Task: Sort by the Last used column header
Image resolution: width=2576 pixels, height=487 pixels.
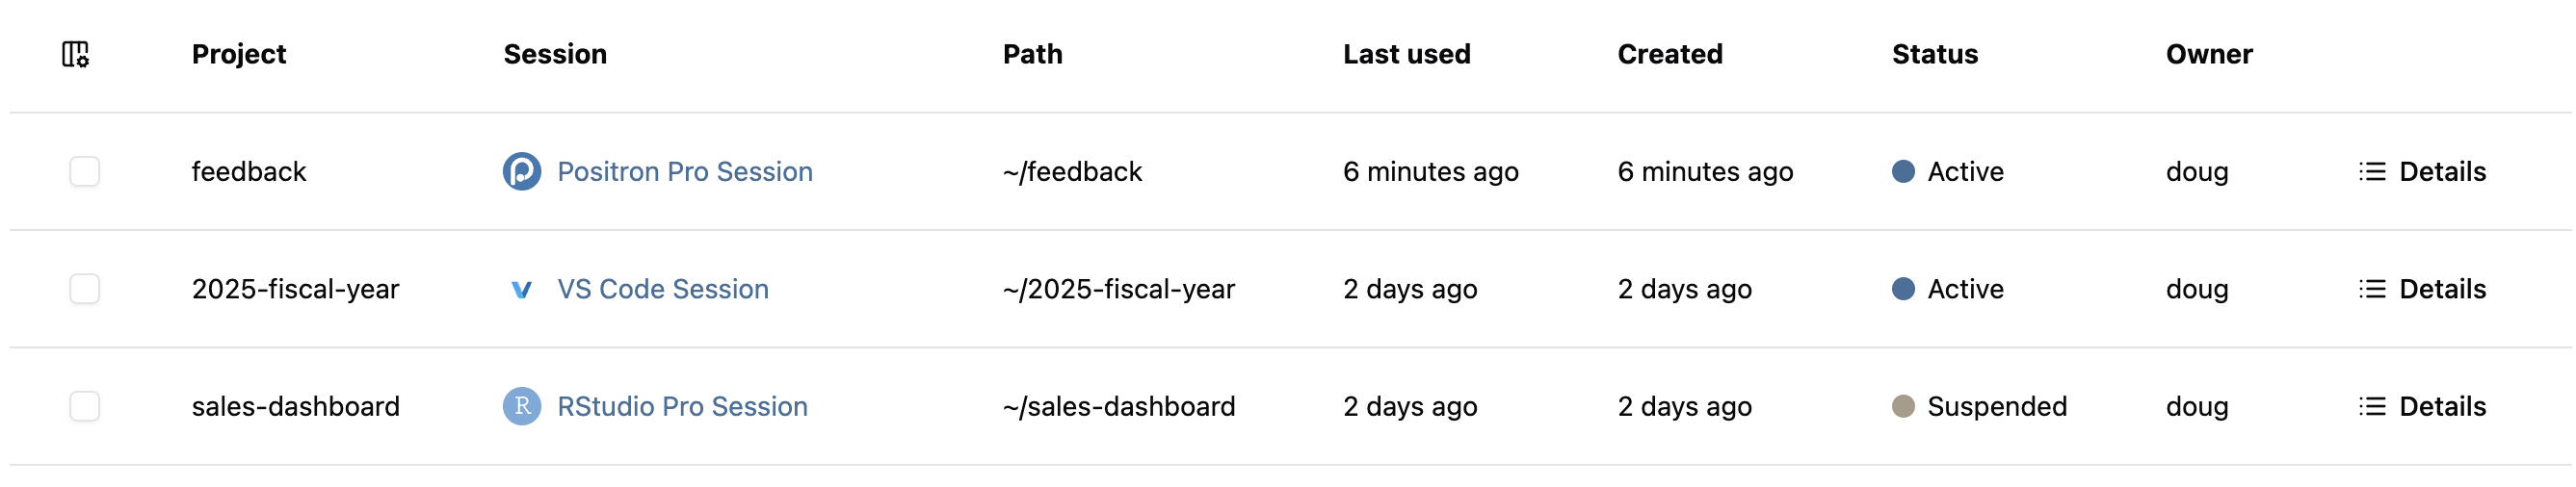Action: tap(1405, 54)
